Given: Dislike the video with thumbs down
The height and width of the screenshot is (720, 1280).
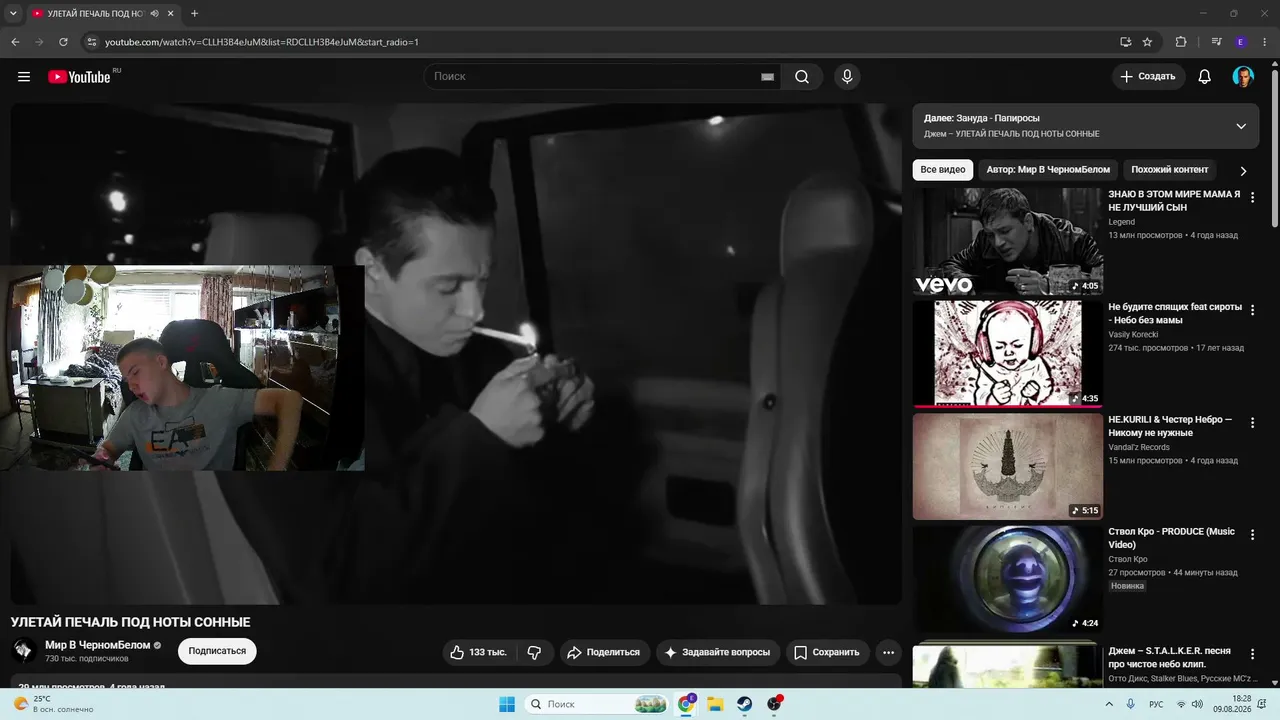Looking at the screenshot, I should tap(534, 652).
